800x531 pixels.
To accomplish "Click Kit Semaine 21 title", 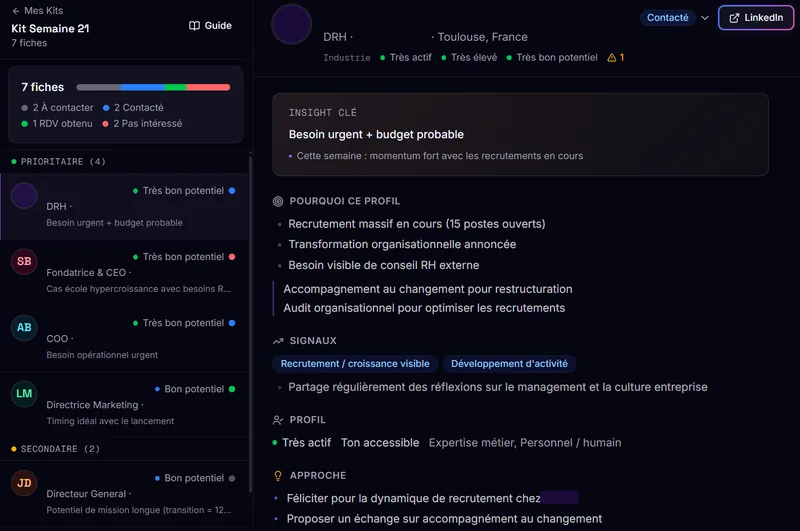I will tap(50, 29).
